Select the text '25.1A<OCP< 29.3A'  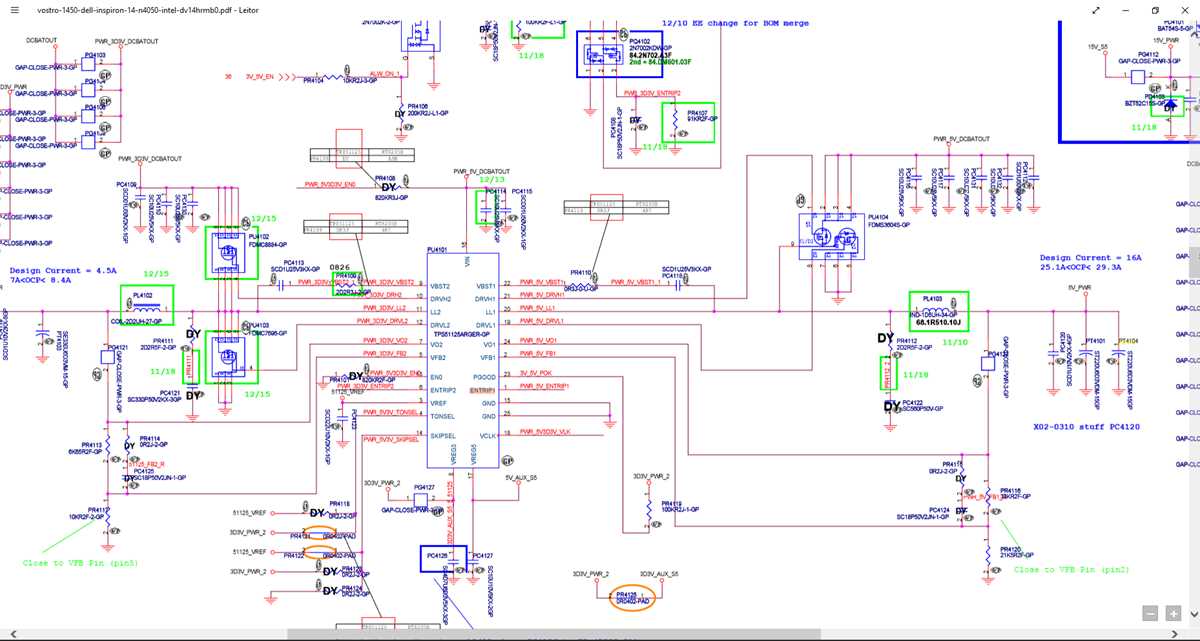(x=1080, y=268)
